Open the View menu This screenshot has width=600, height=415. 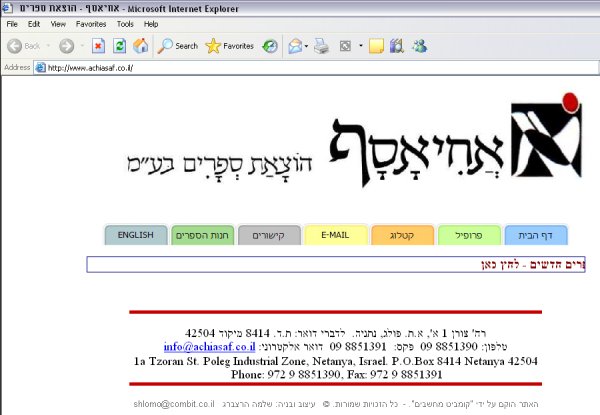(58, 24)
